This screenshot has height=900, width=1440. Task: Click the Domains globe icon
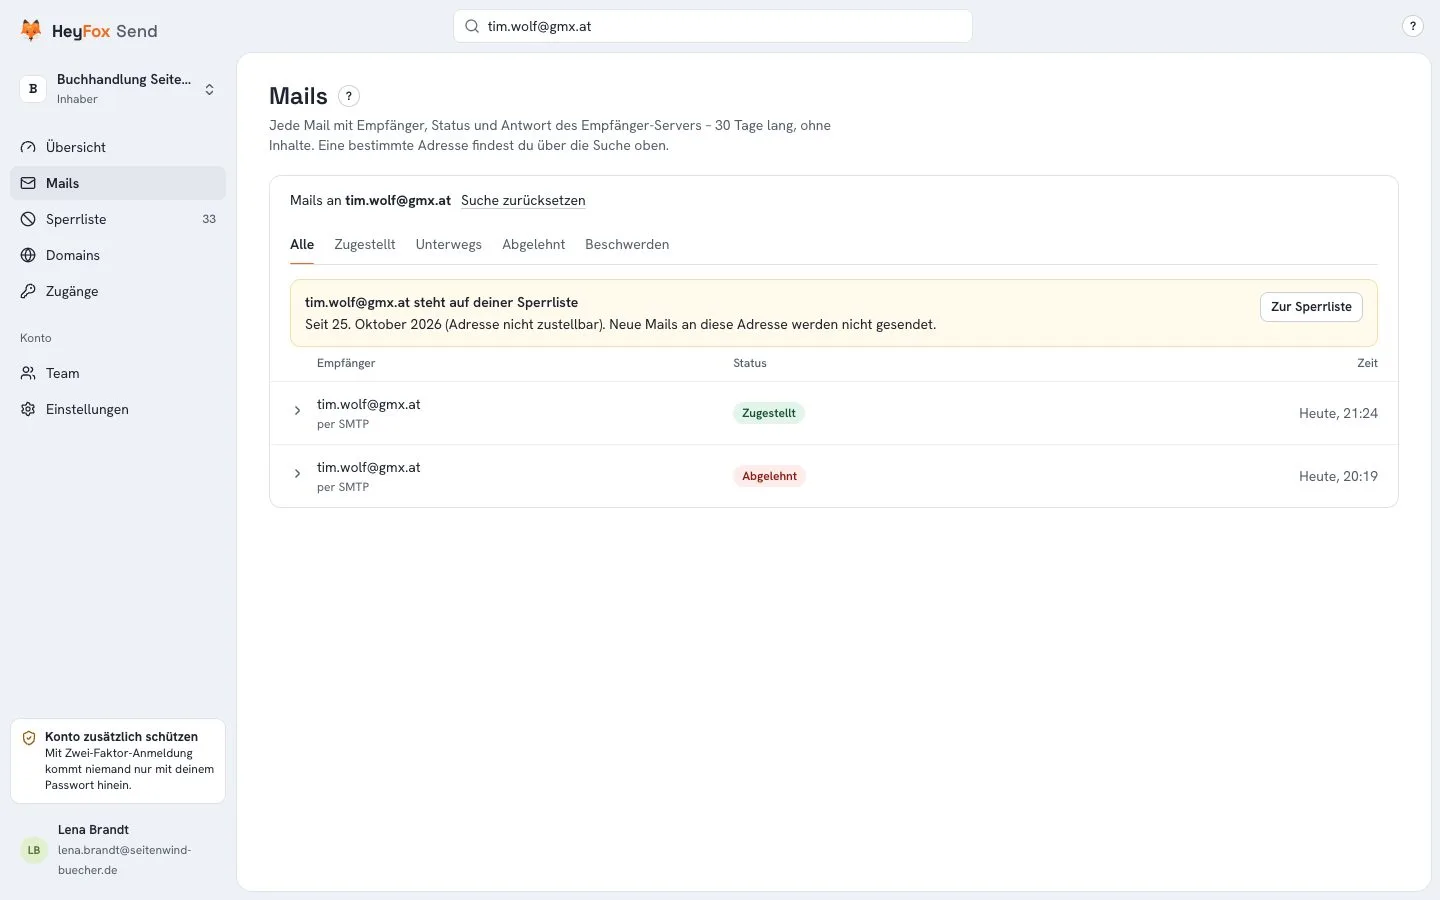28,255
